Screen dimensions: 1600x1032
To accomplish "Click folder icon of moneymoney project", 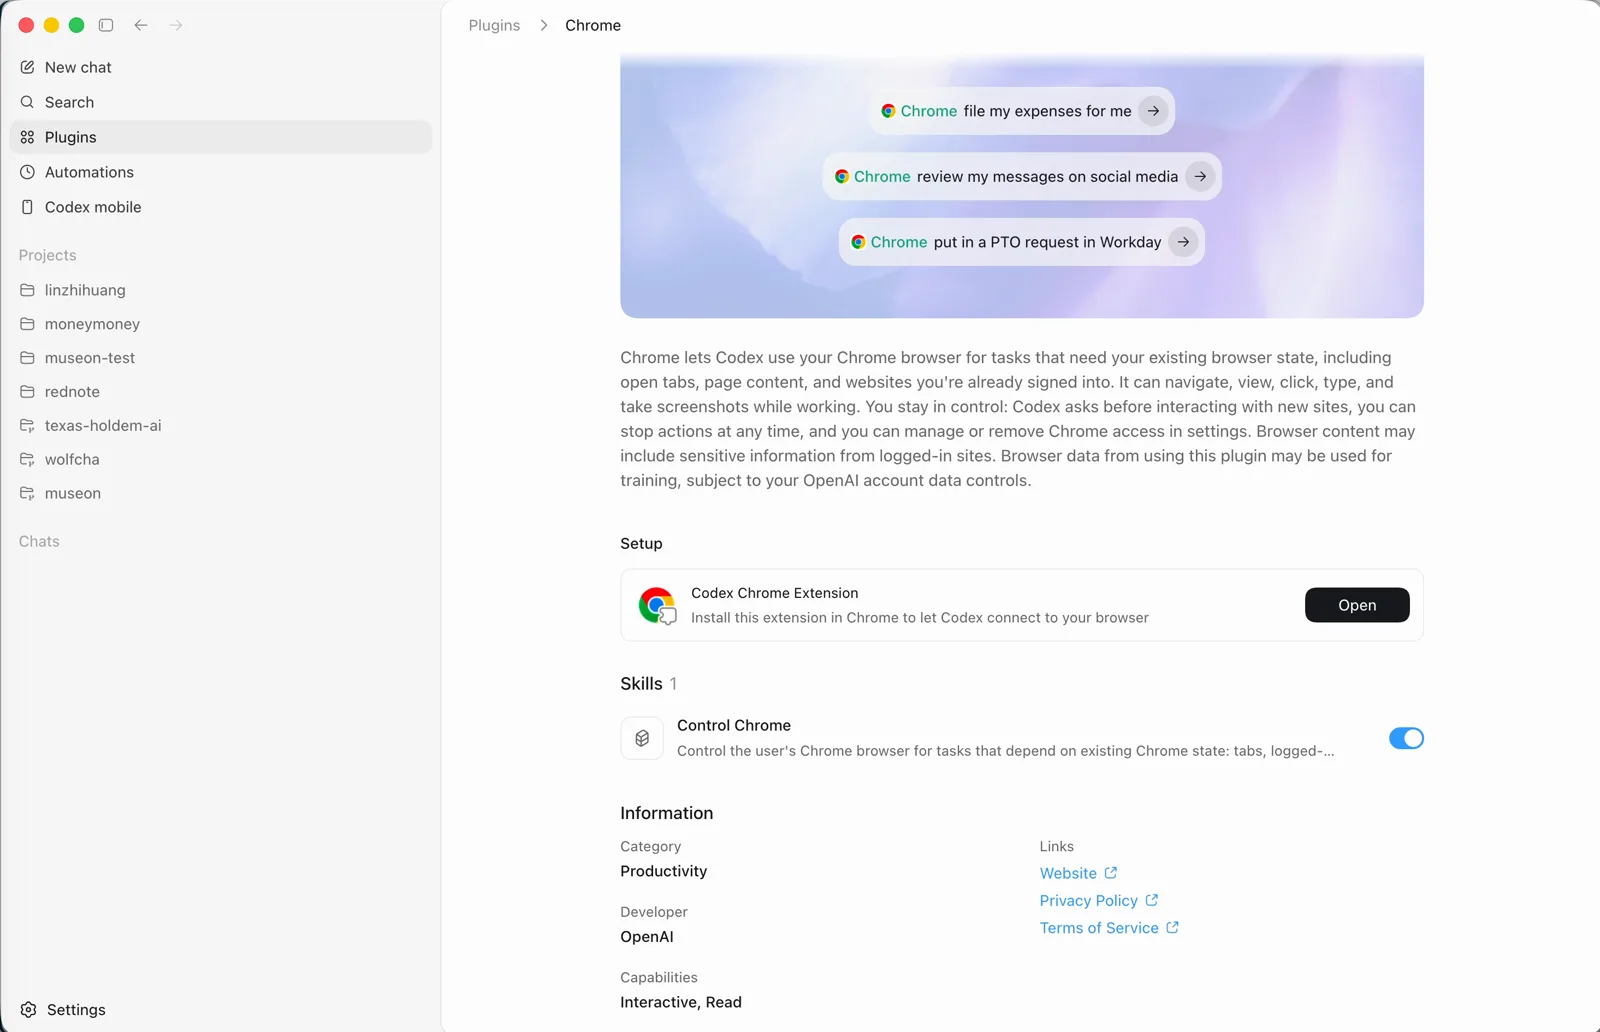I will (27, 324).
